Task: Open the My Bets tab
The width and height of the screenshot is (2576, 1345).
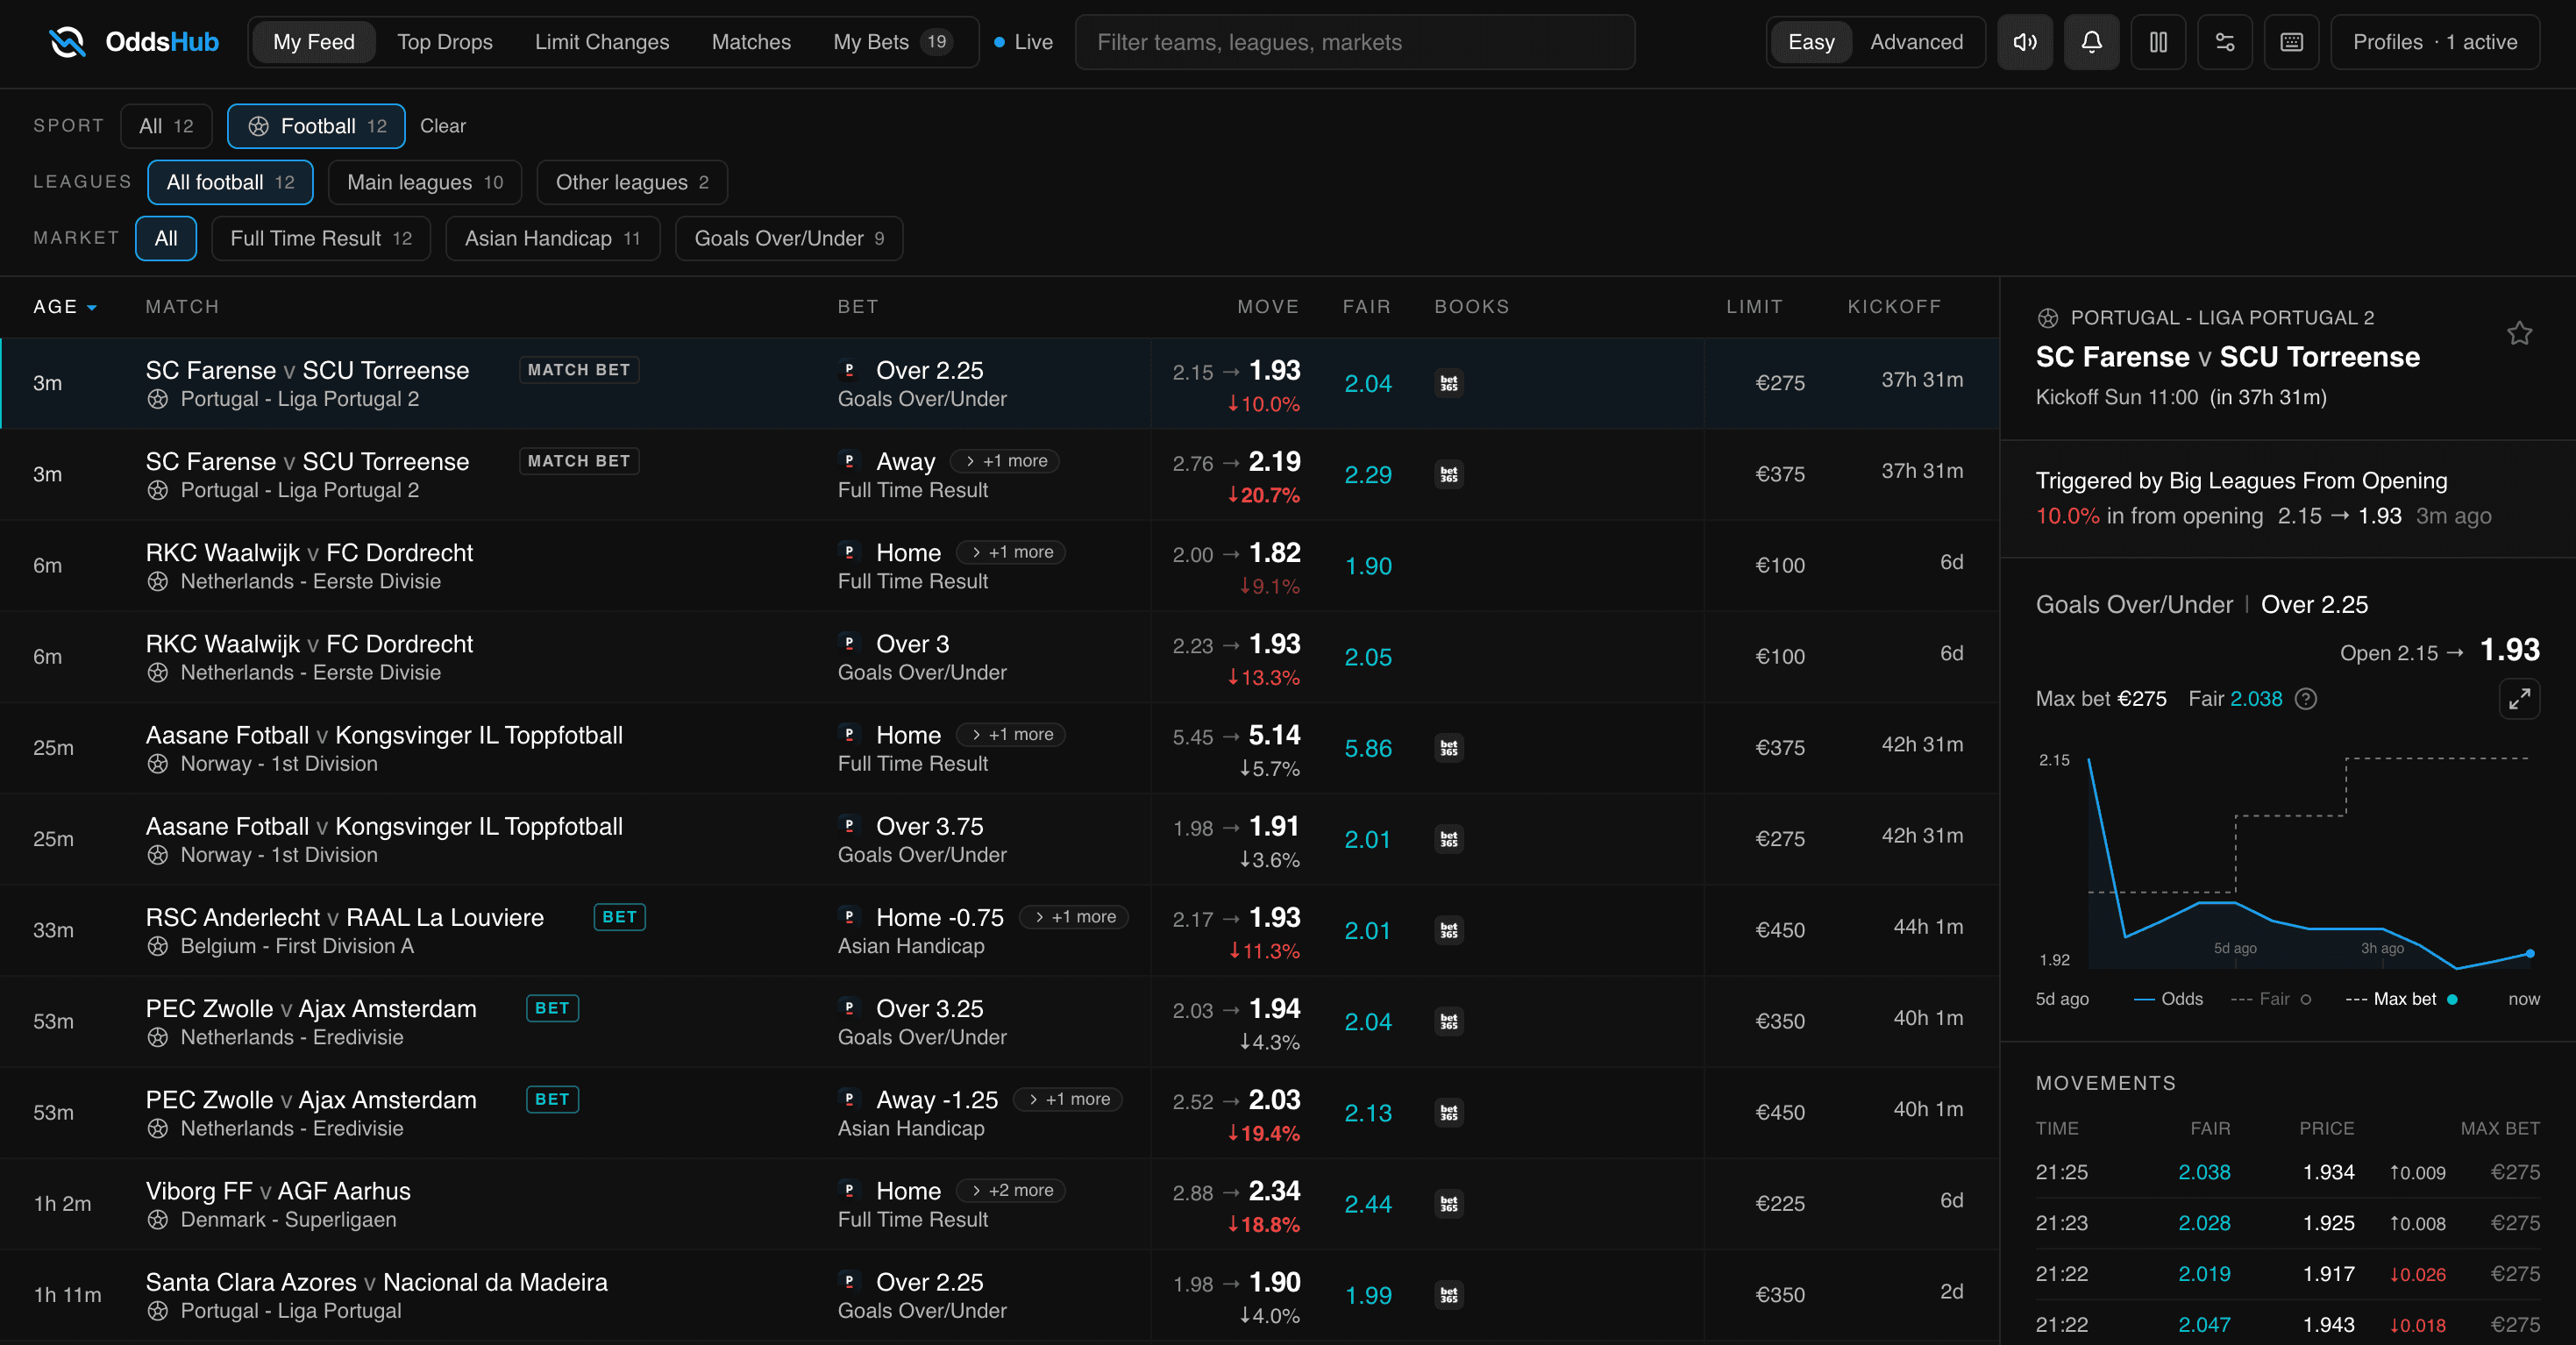Action: [x=892, y=42]
